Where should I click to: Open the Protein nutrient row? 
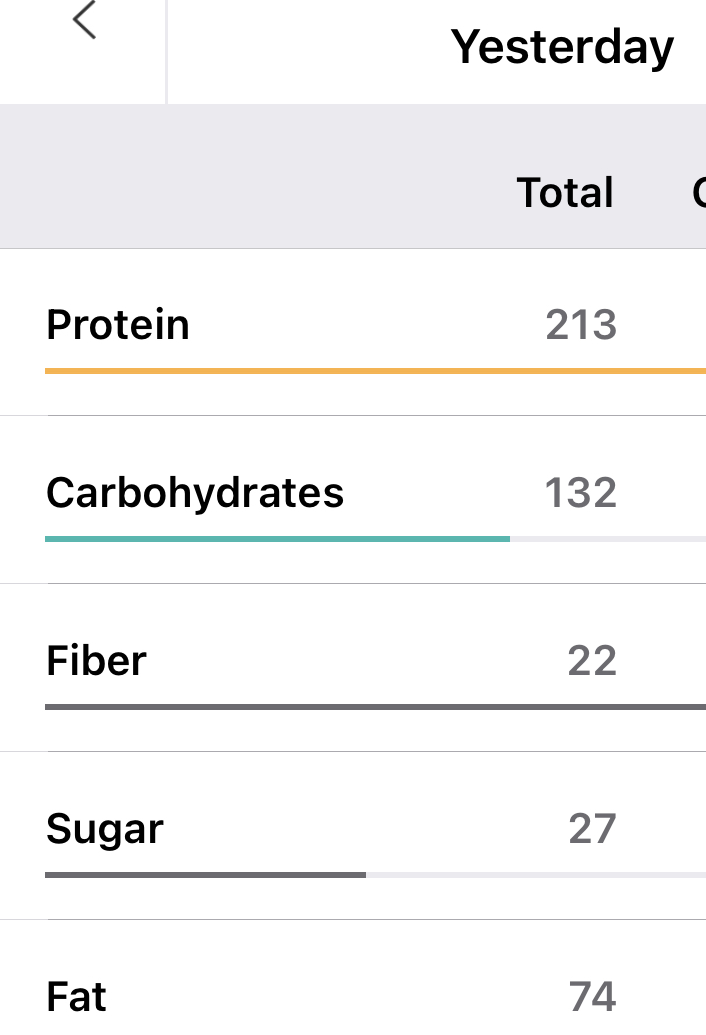tap(118, 325)
